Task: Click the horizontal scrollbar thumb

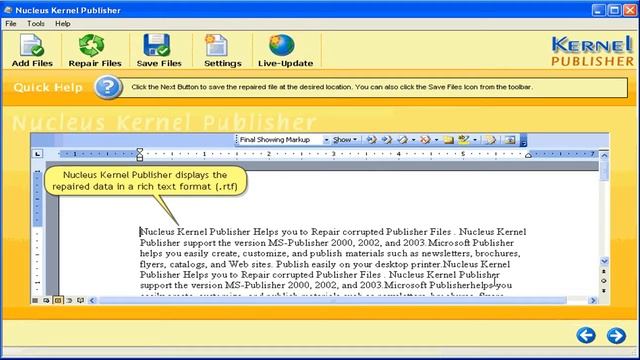Action: 333,300
